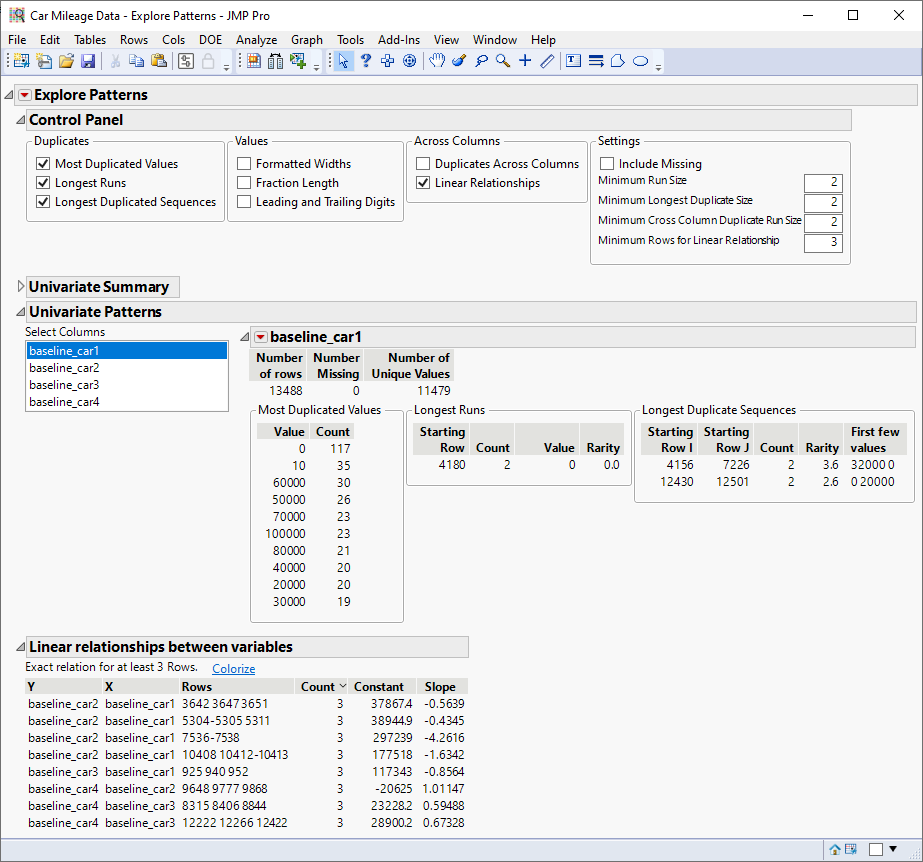The height and width of the screenshot is (862, 923).
Task: Open the Analyze menu
Action: point(256,40)
